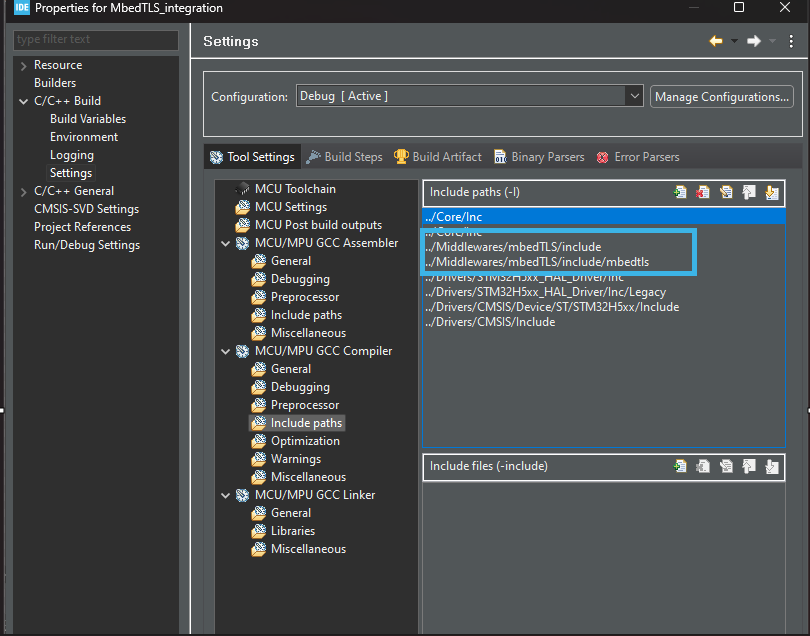Viewport: 810px width, 636px height.
Task: Collapse the C/C++ Build section
Action: pyautogui.click(x=22, y=100)
